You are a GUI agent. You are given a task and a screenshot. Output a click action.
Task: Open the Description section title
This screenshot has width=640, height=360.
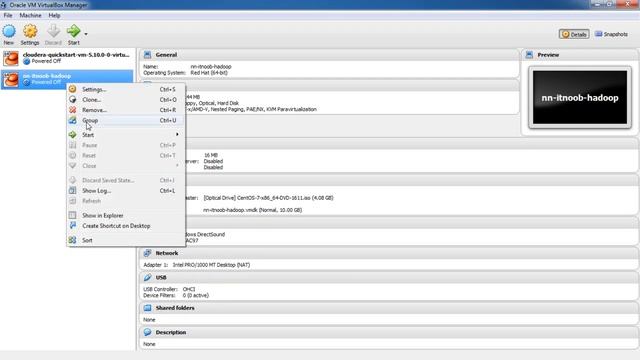click(171, 332)
